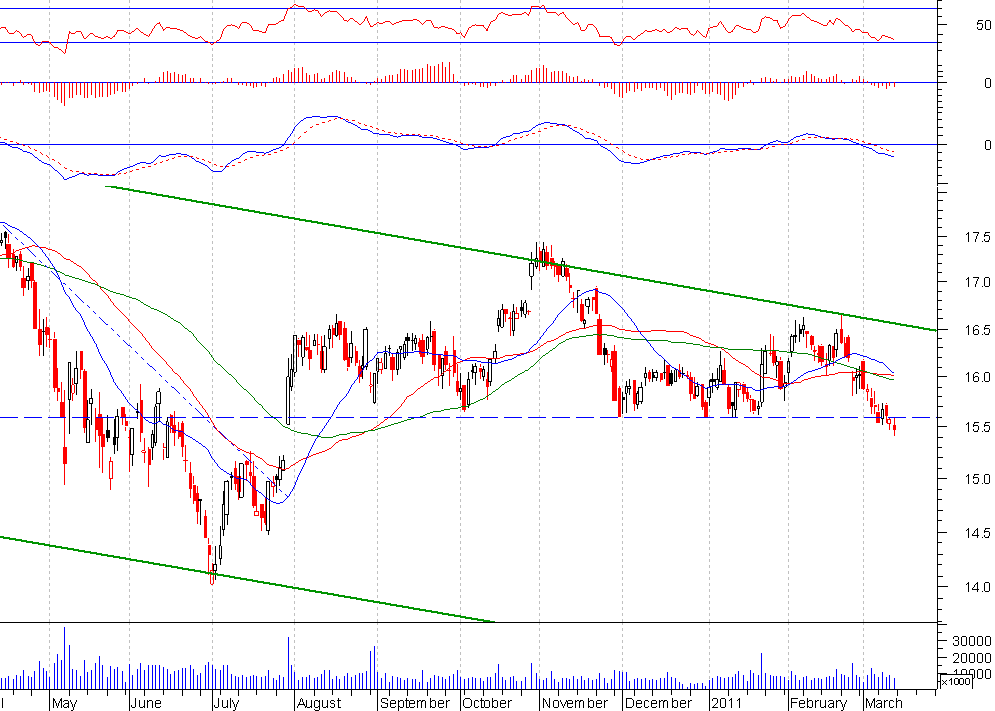Select the 20000 volume axis label
995x711 pixels.
tap(972, 658)
